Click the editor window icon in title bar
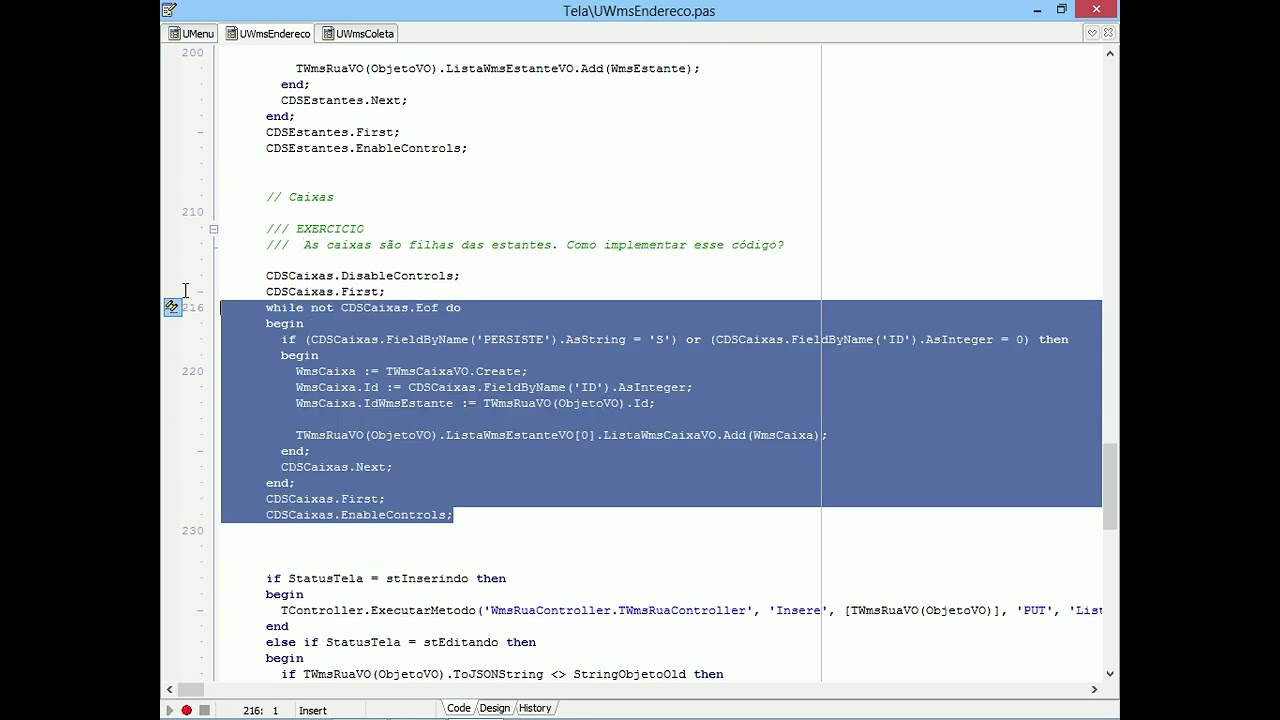 point(170,10)
